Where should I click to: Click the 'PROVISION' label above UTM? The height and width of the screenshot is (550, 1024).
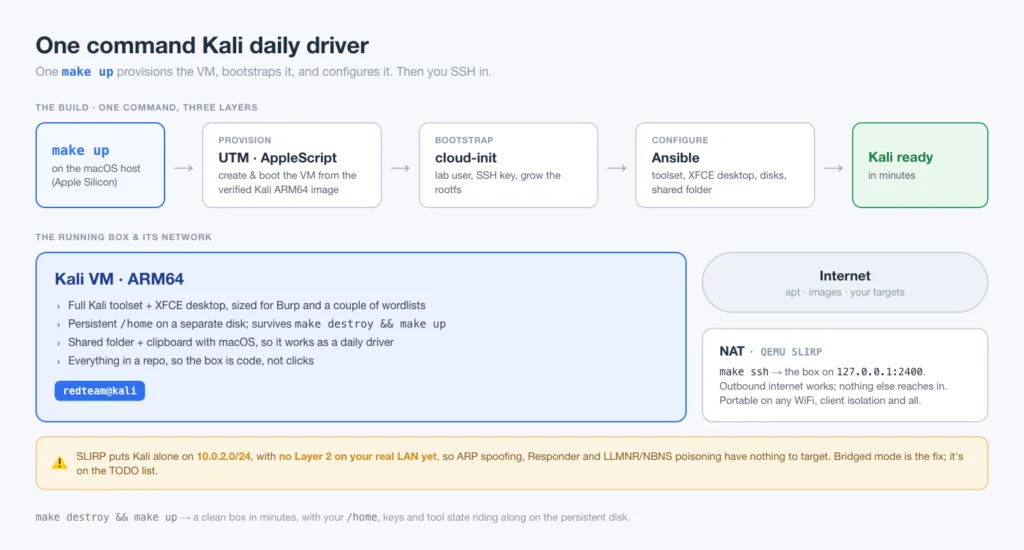245,140
